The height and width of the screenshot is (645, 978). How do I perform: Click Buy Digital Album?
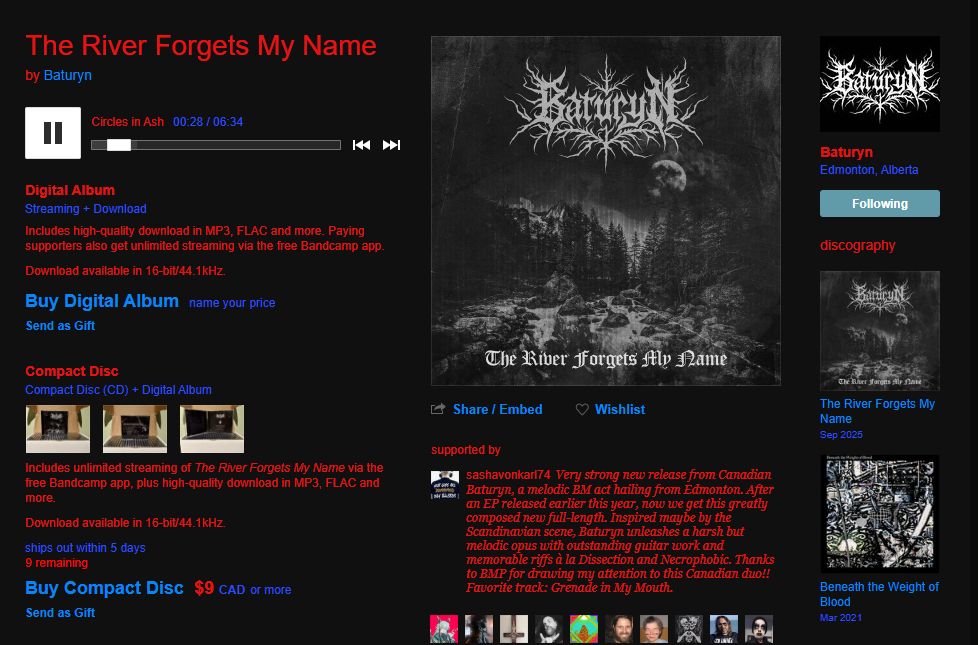pos(102,301)
